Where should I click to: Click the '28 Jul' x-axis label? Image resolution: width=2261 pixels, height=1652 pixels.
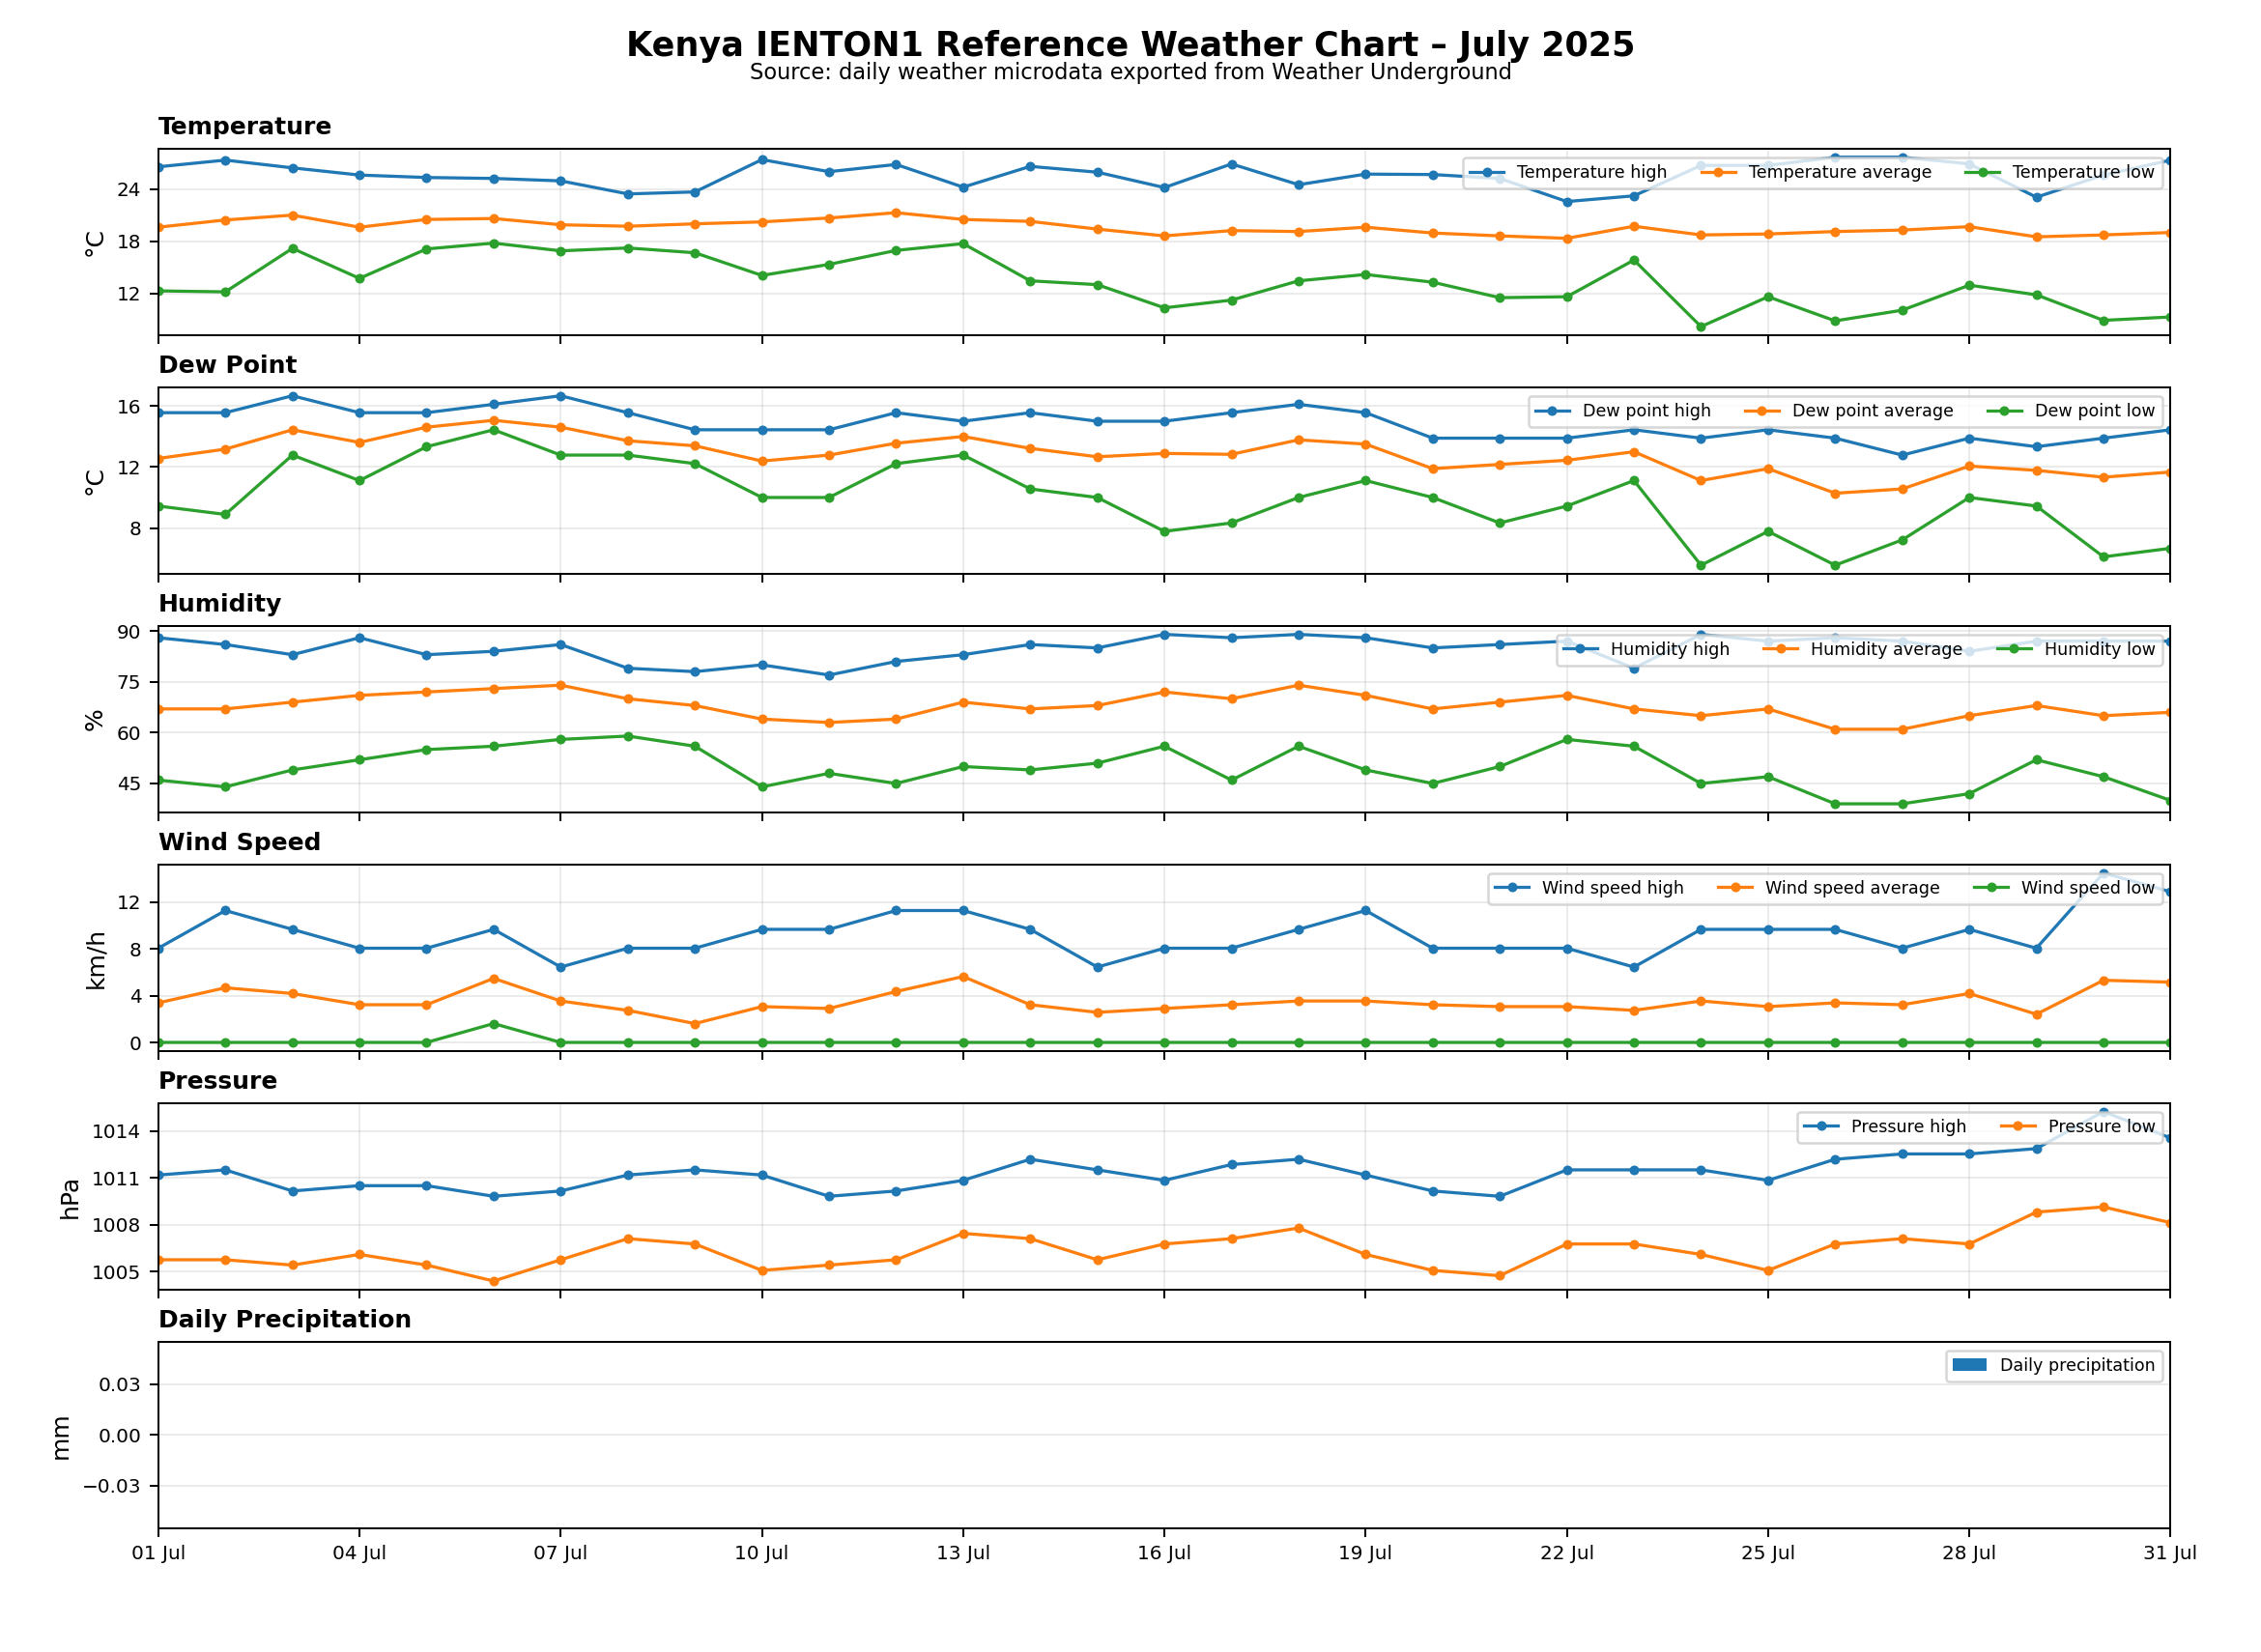1969,1554
